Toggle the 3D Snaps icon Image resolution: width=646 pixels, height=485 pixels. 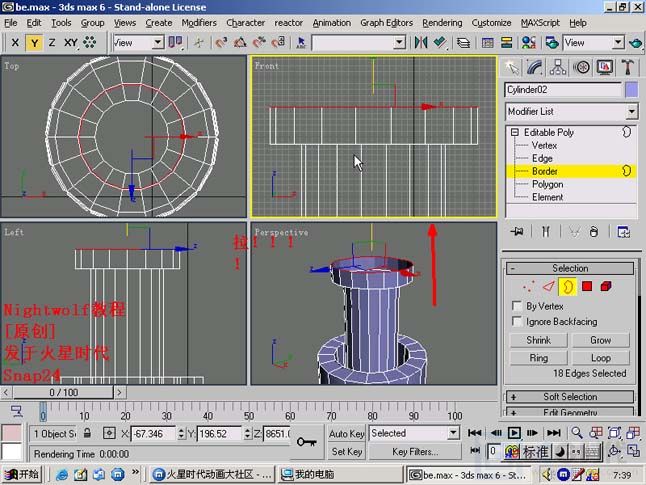pos(221,42)
